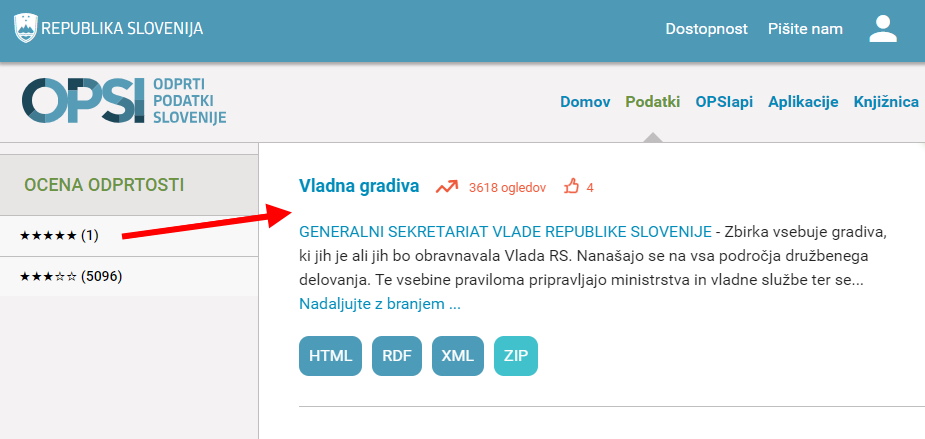Navigate to Knjižnica
This screenshot has height=439, width=925.
click(x=888, y=102)
